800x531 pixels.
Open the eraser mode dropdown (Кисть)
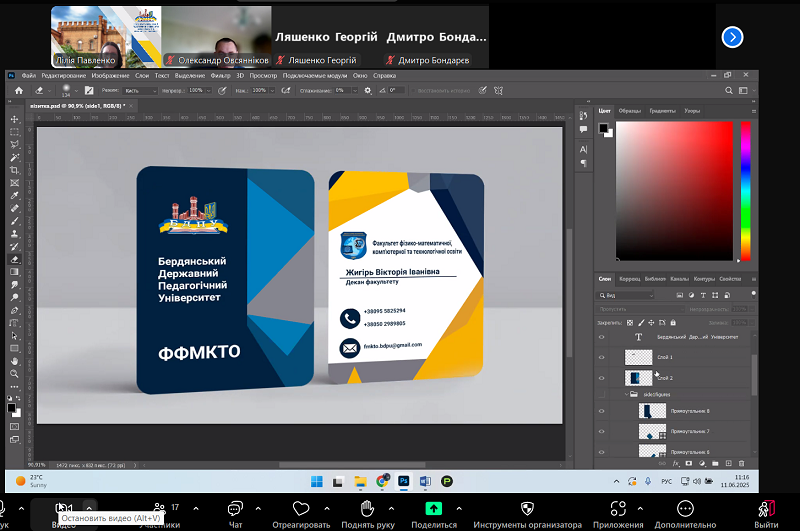140,90
